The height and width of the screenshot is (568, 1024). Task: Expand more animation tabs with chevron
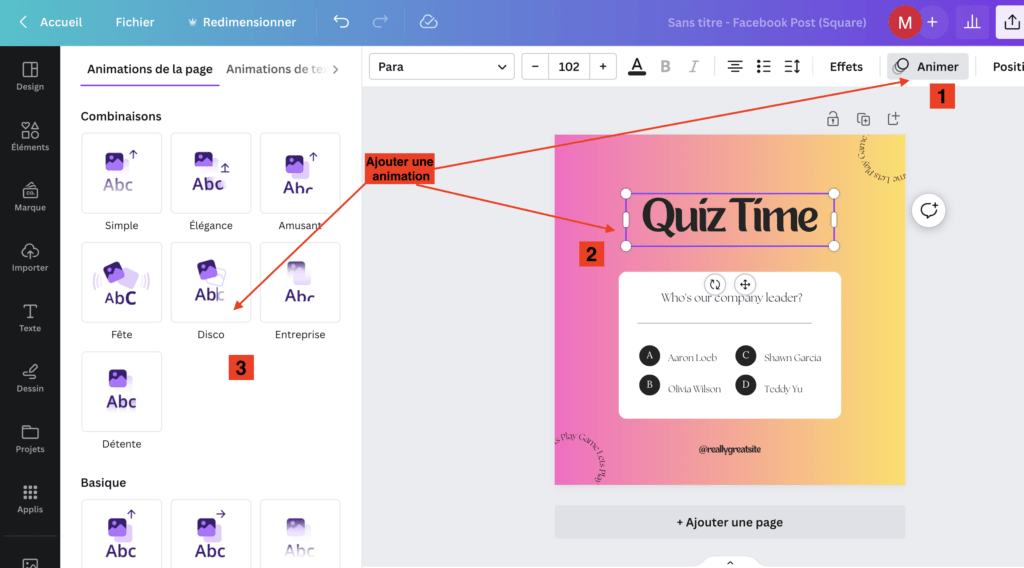(335, 69)
